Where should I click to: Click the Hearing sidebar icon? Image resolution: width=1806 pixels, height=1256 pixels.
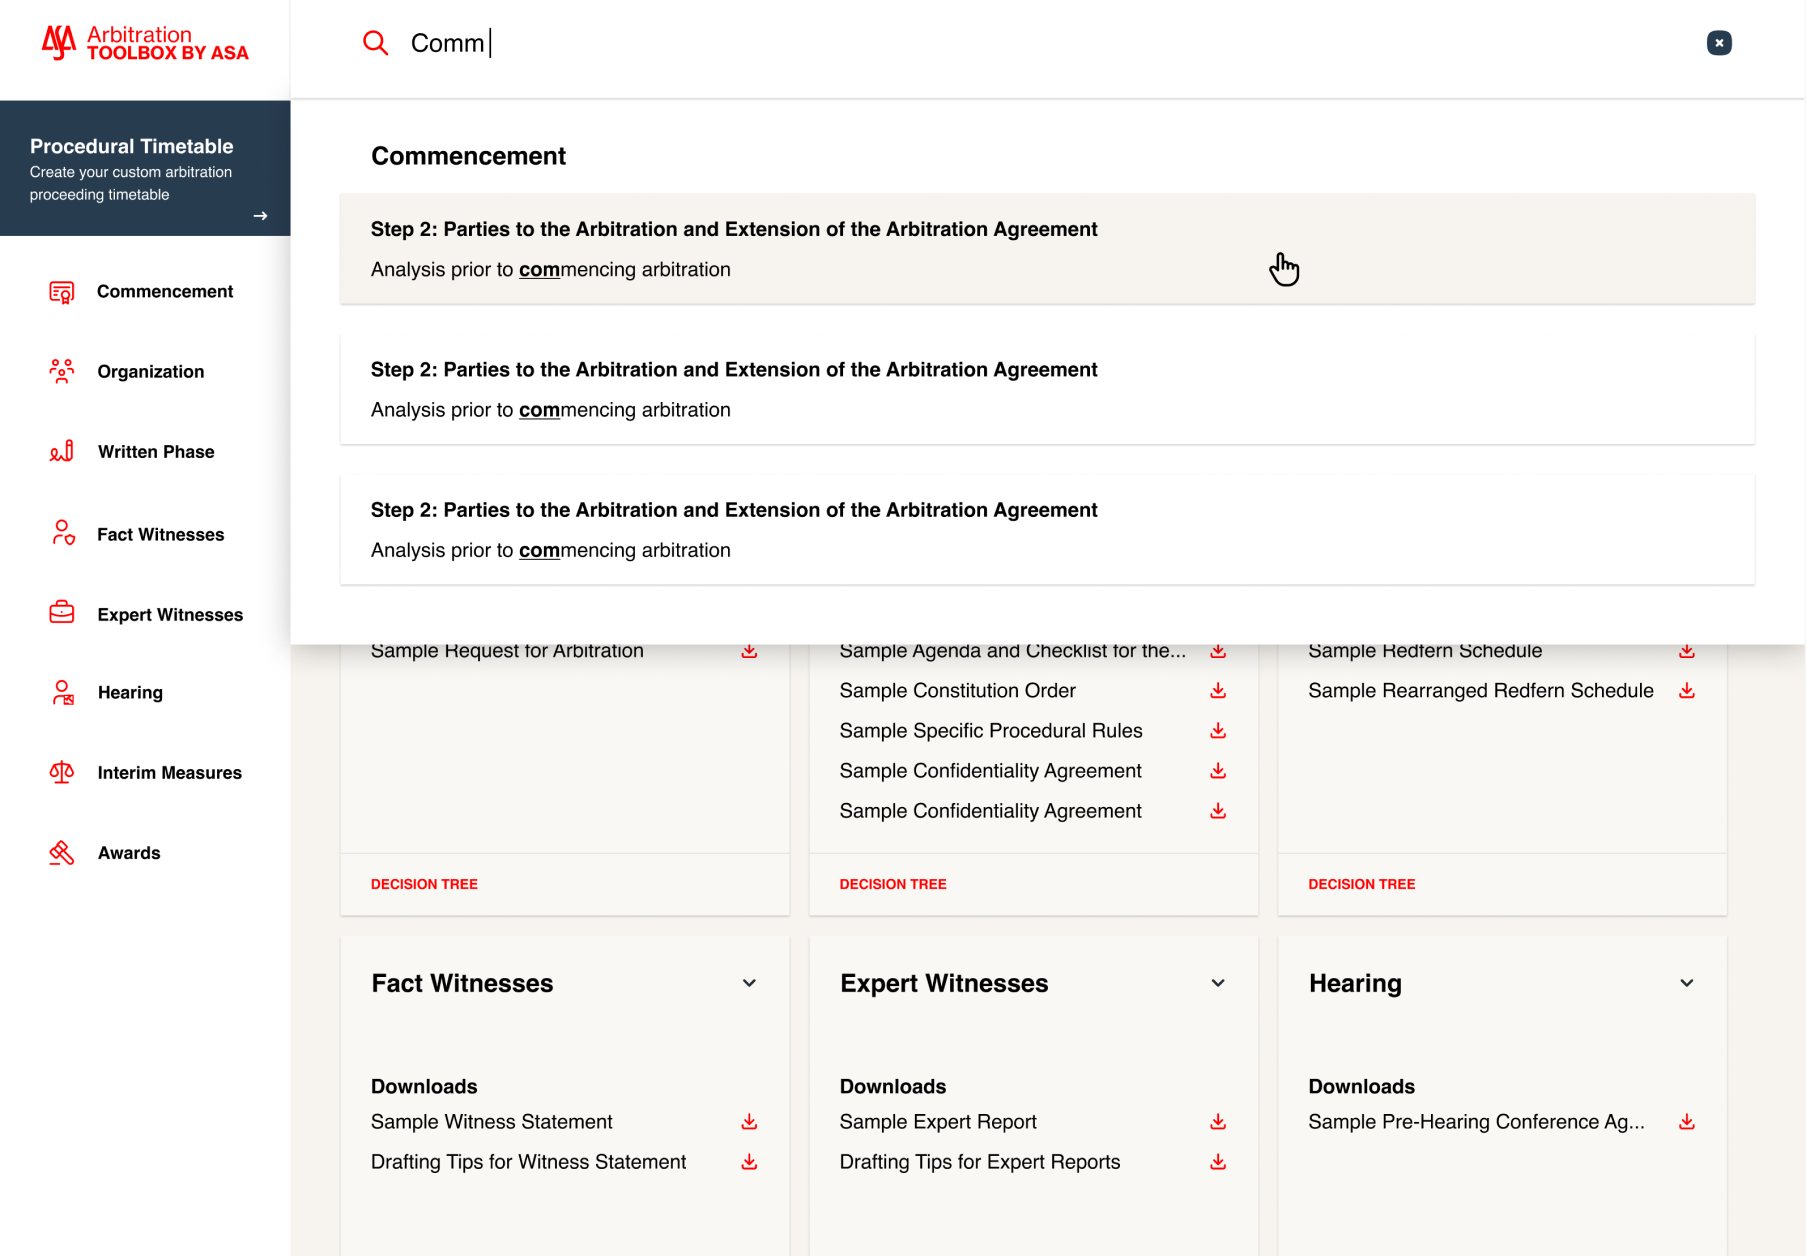61,692
